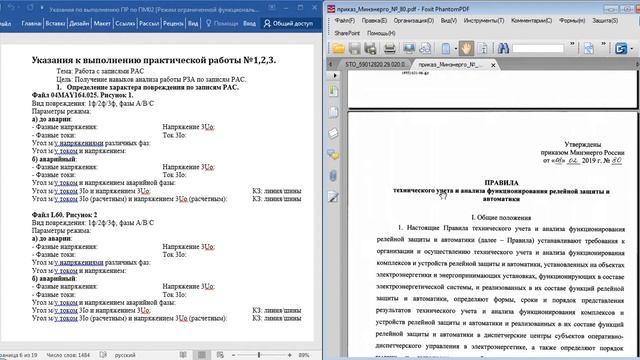Select the text selection tool in Foxit

(483, 49)
